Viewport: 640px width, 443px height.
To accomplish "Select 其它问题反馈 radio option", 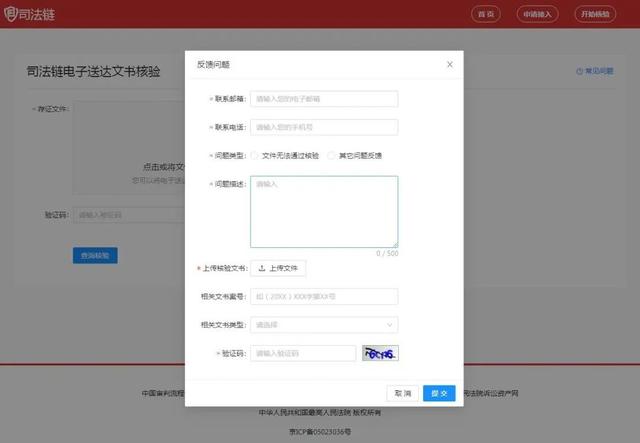I will coord(331,156).
